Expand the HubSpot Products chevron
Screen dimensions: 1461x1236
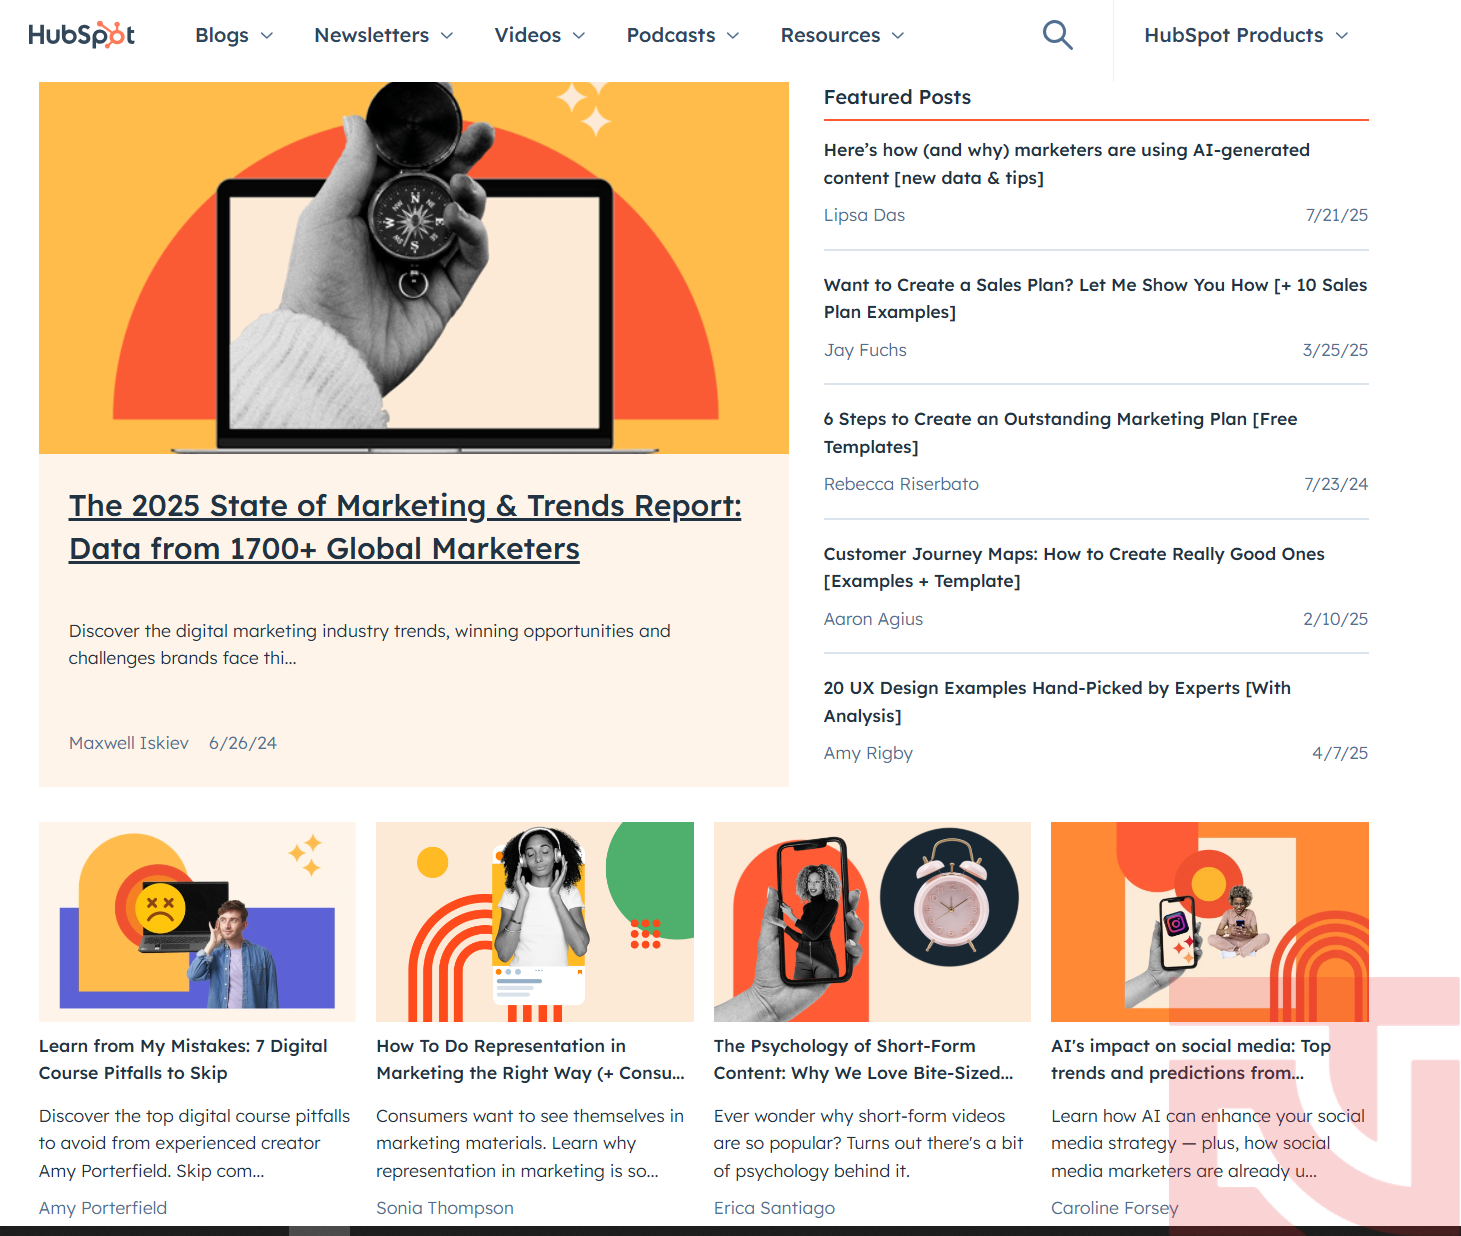[1342, 36]
